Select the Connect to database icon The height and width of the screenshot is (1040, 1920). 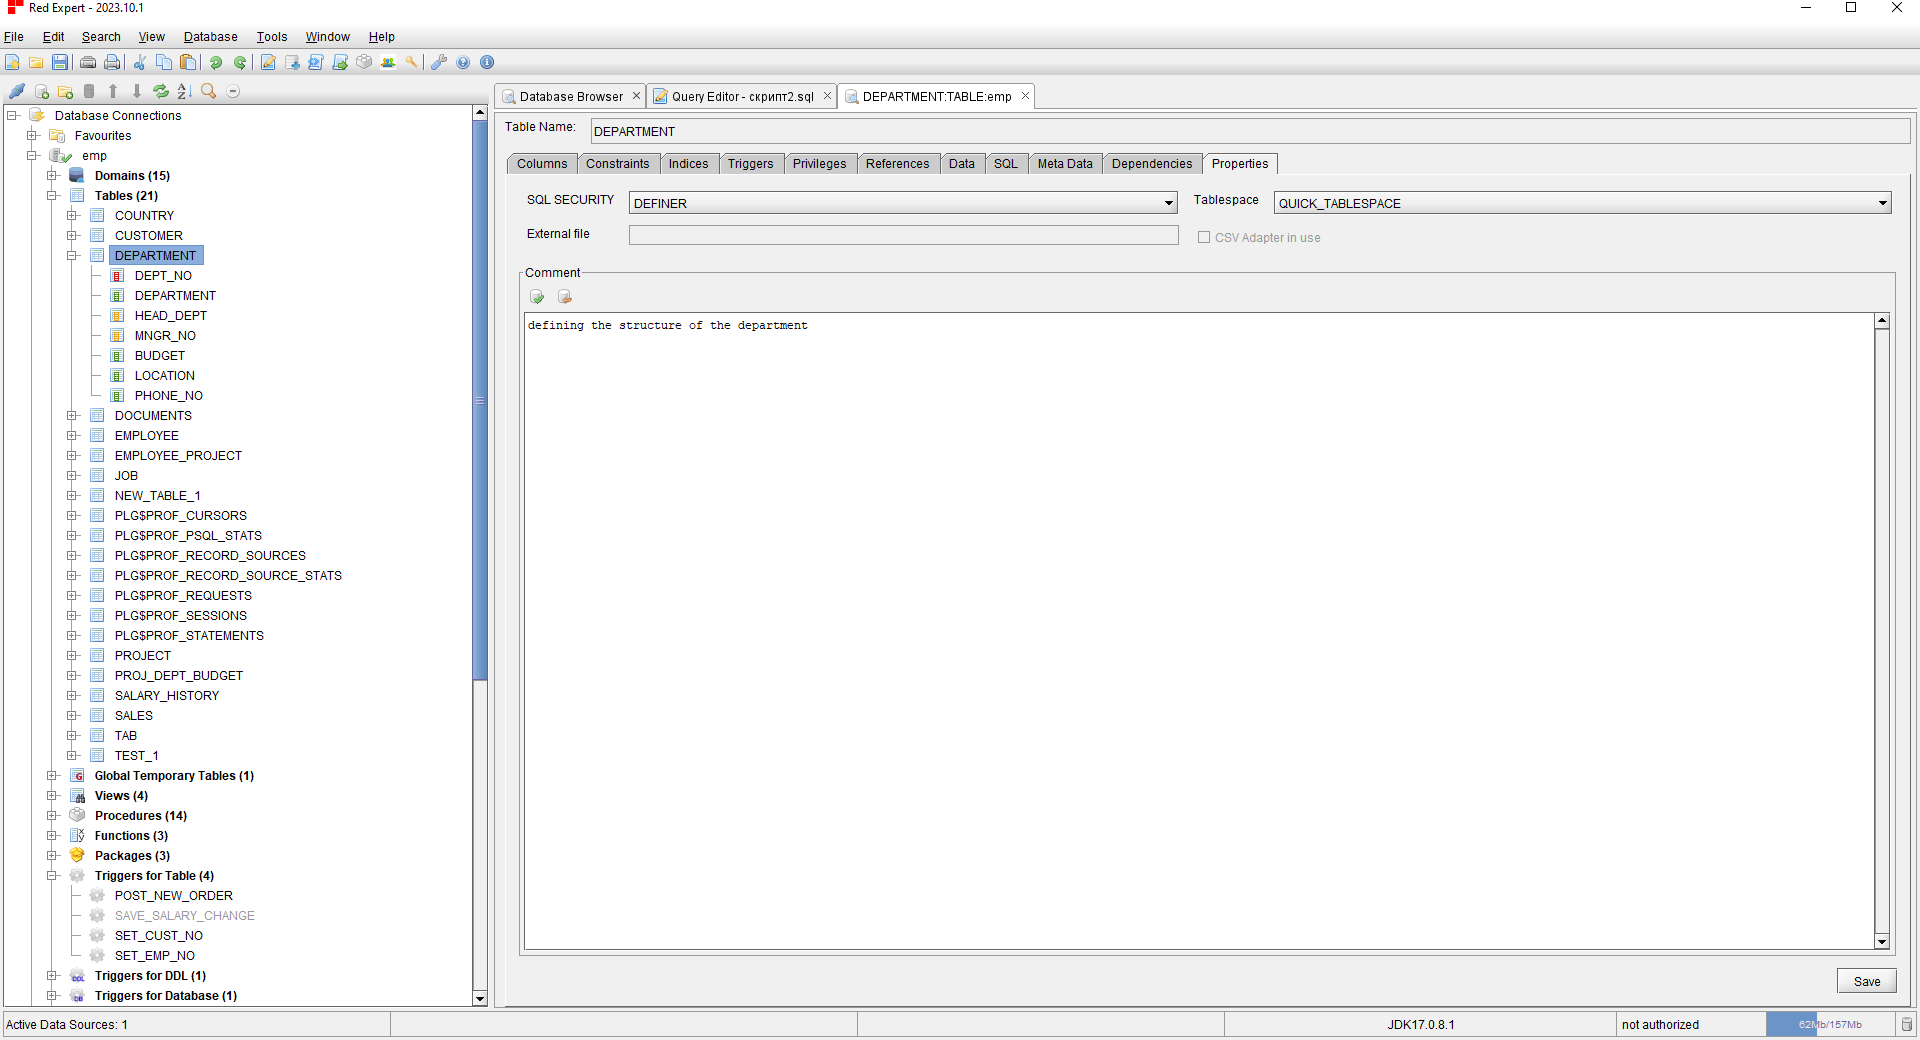17,91
